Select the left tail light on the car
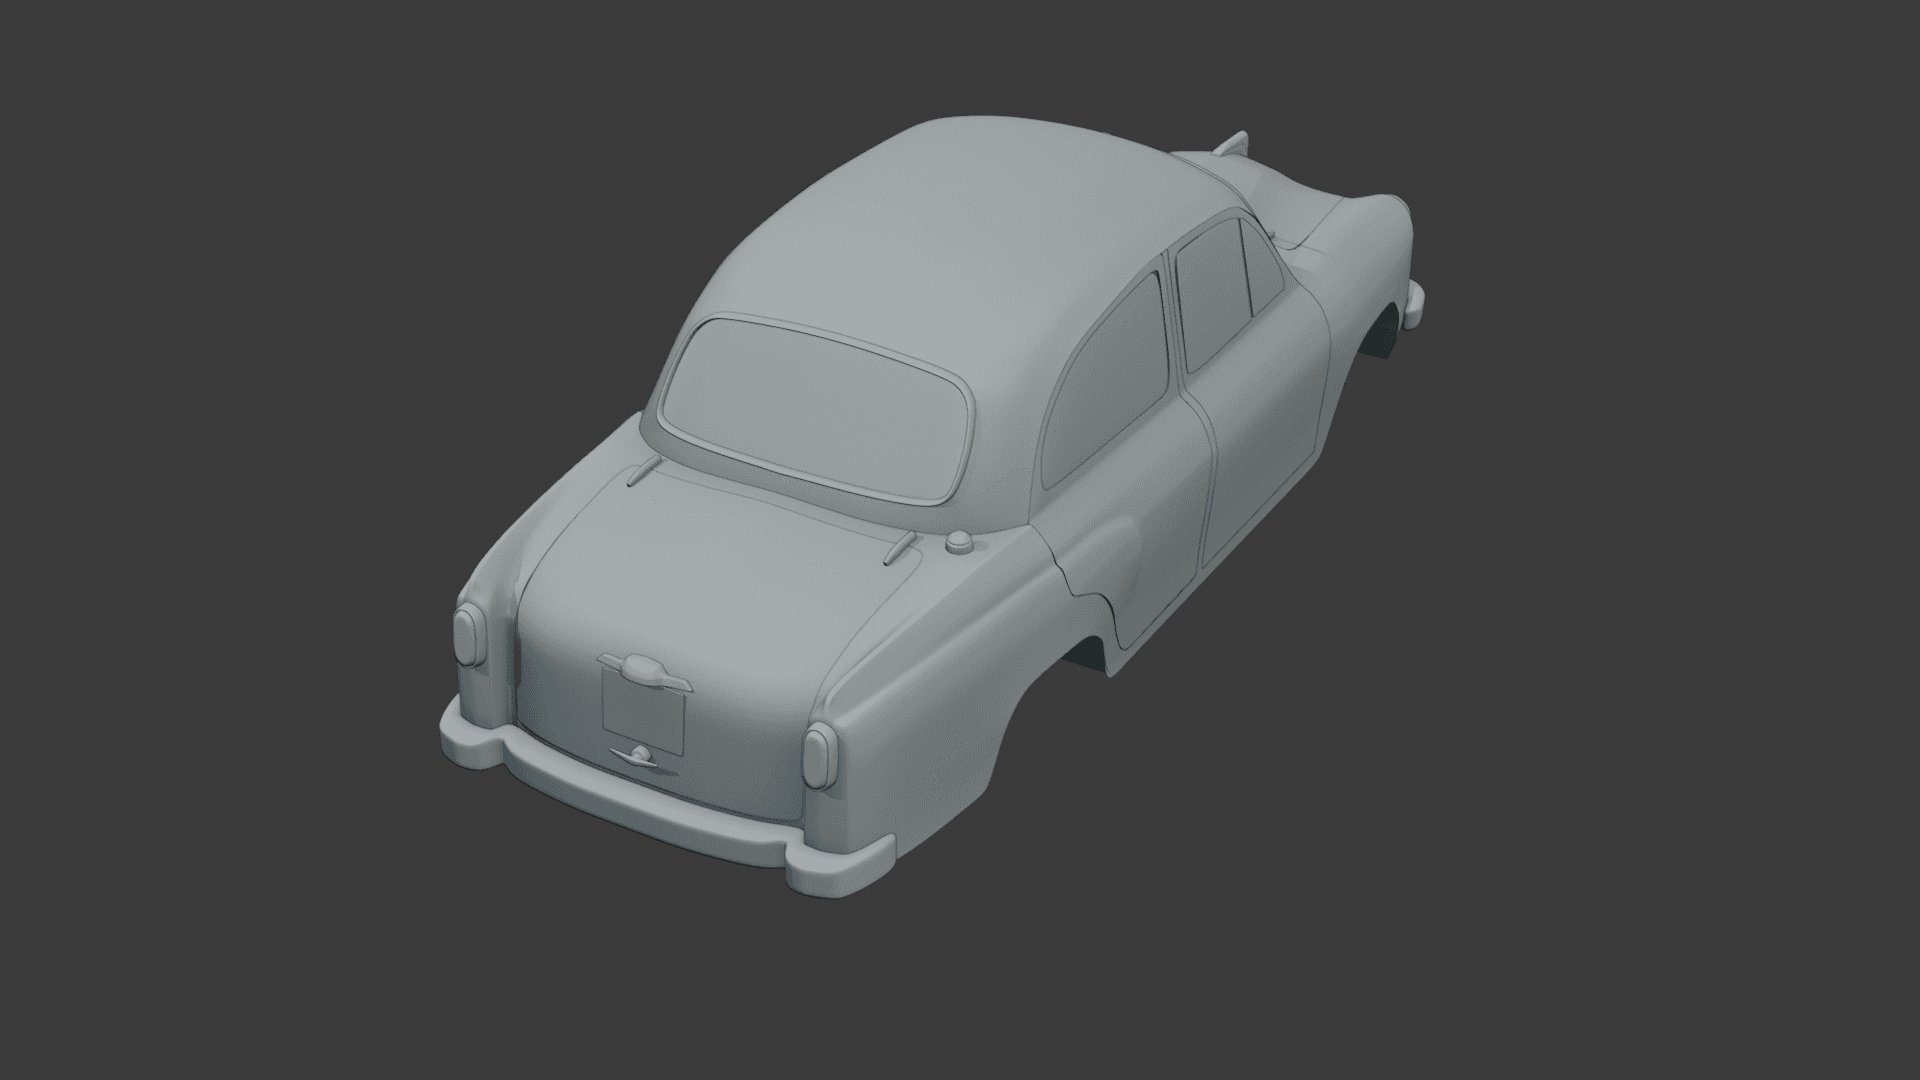 (x=468, y=637)
